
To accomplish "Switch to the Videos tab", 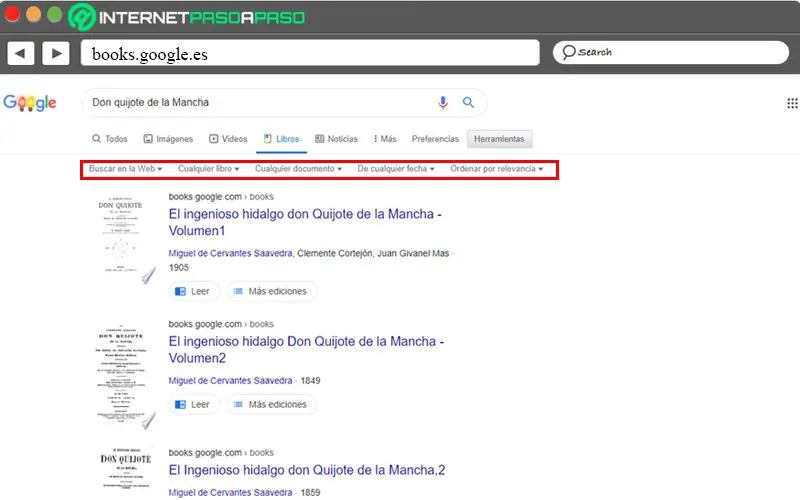I will 228,139.
